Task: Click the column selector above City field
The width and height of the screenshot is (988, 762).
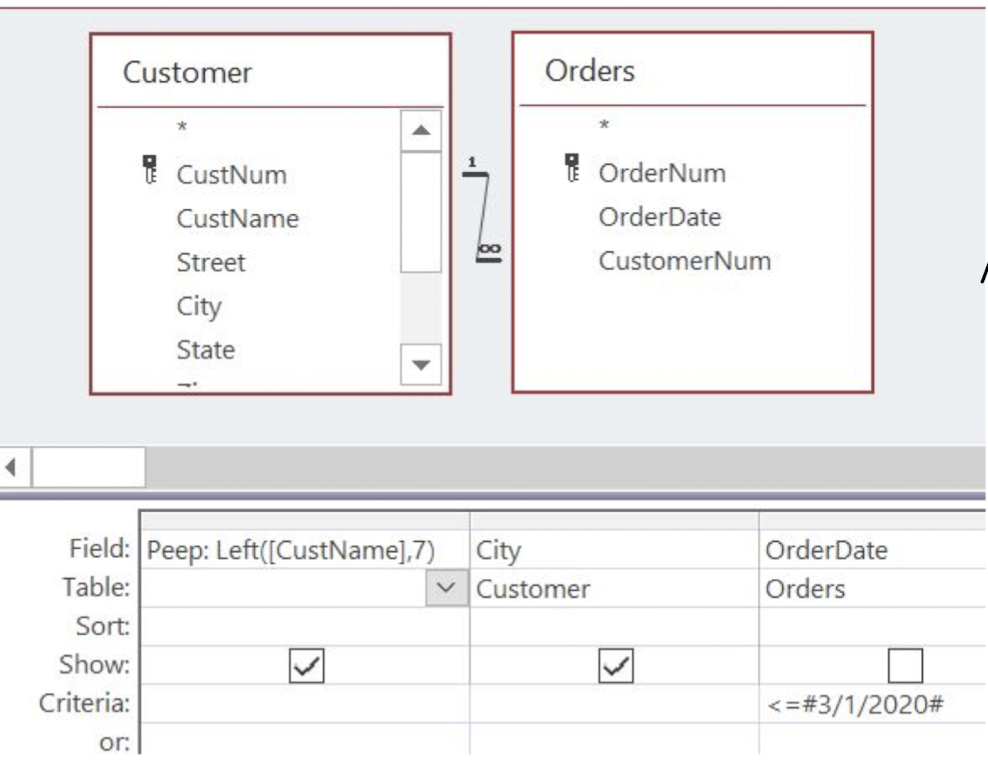Action: 614,521
